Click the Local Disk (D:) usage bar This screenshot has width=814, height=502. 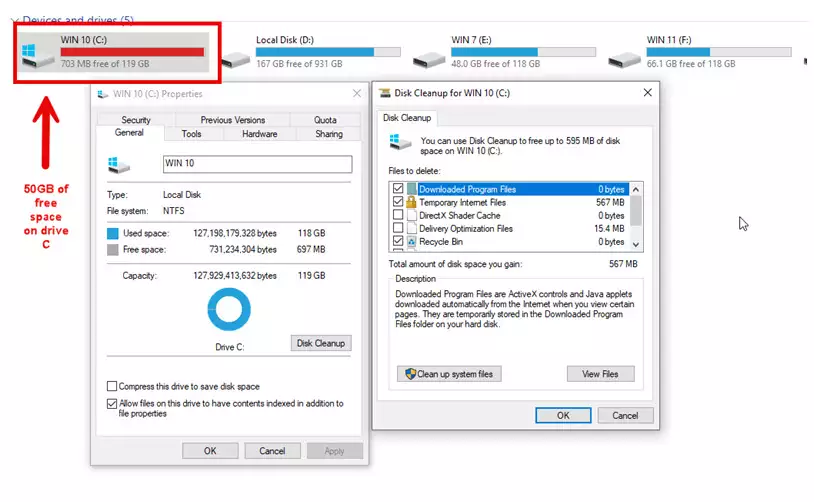(328, 52)
